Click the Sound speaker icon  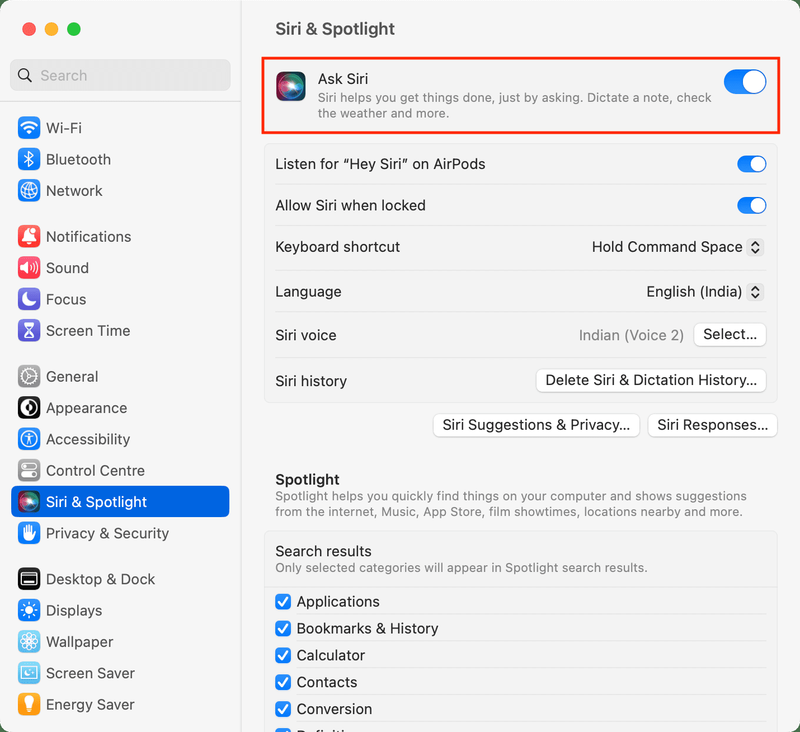click(29, 268)
